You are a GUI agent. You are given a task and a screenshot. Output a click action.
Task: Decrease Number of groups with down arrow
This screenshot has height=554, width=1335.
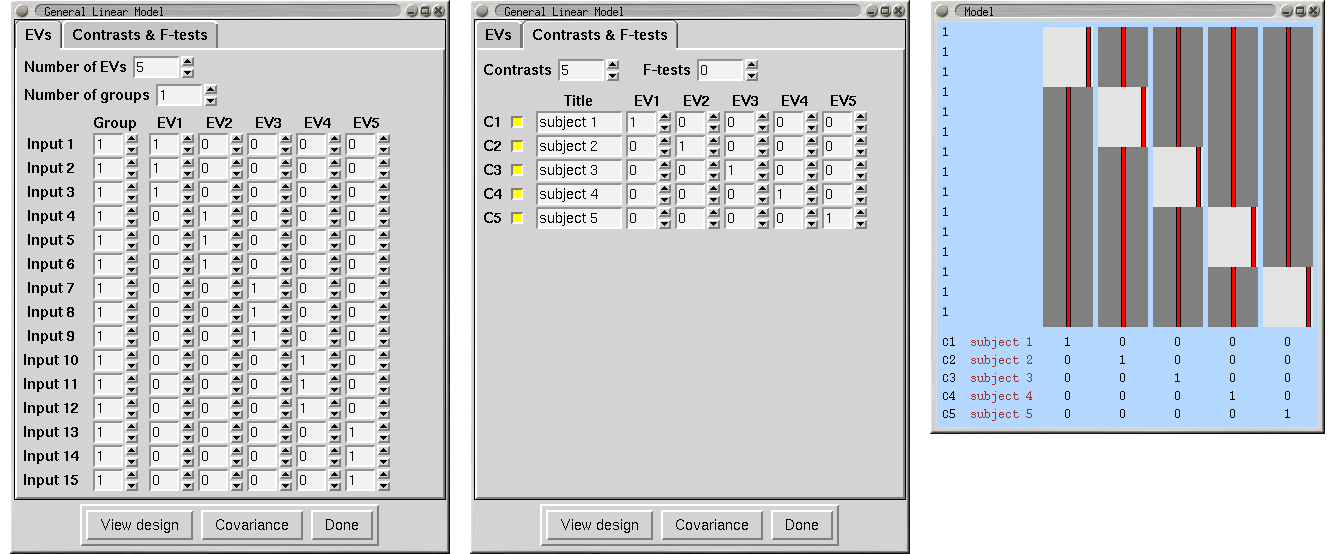tap(210, 101)
